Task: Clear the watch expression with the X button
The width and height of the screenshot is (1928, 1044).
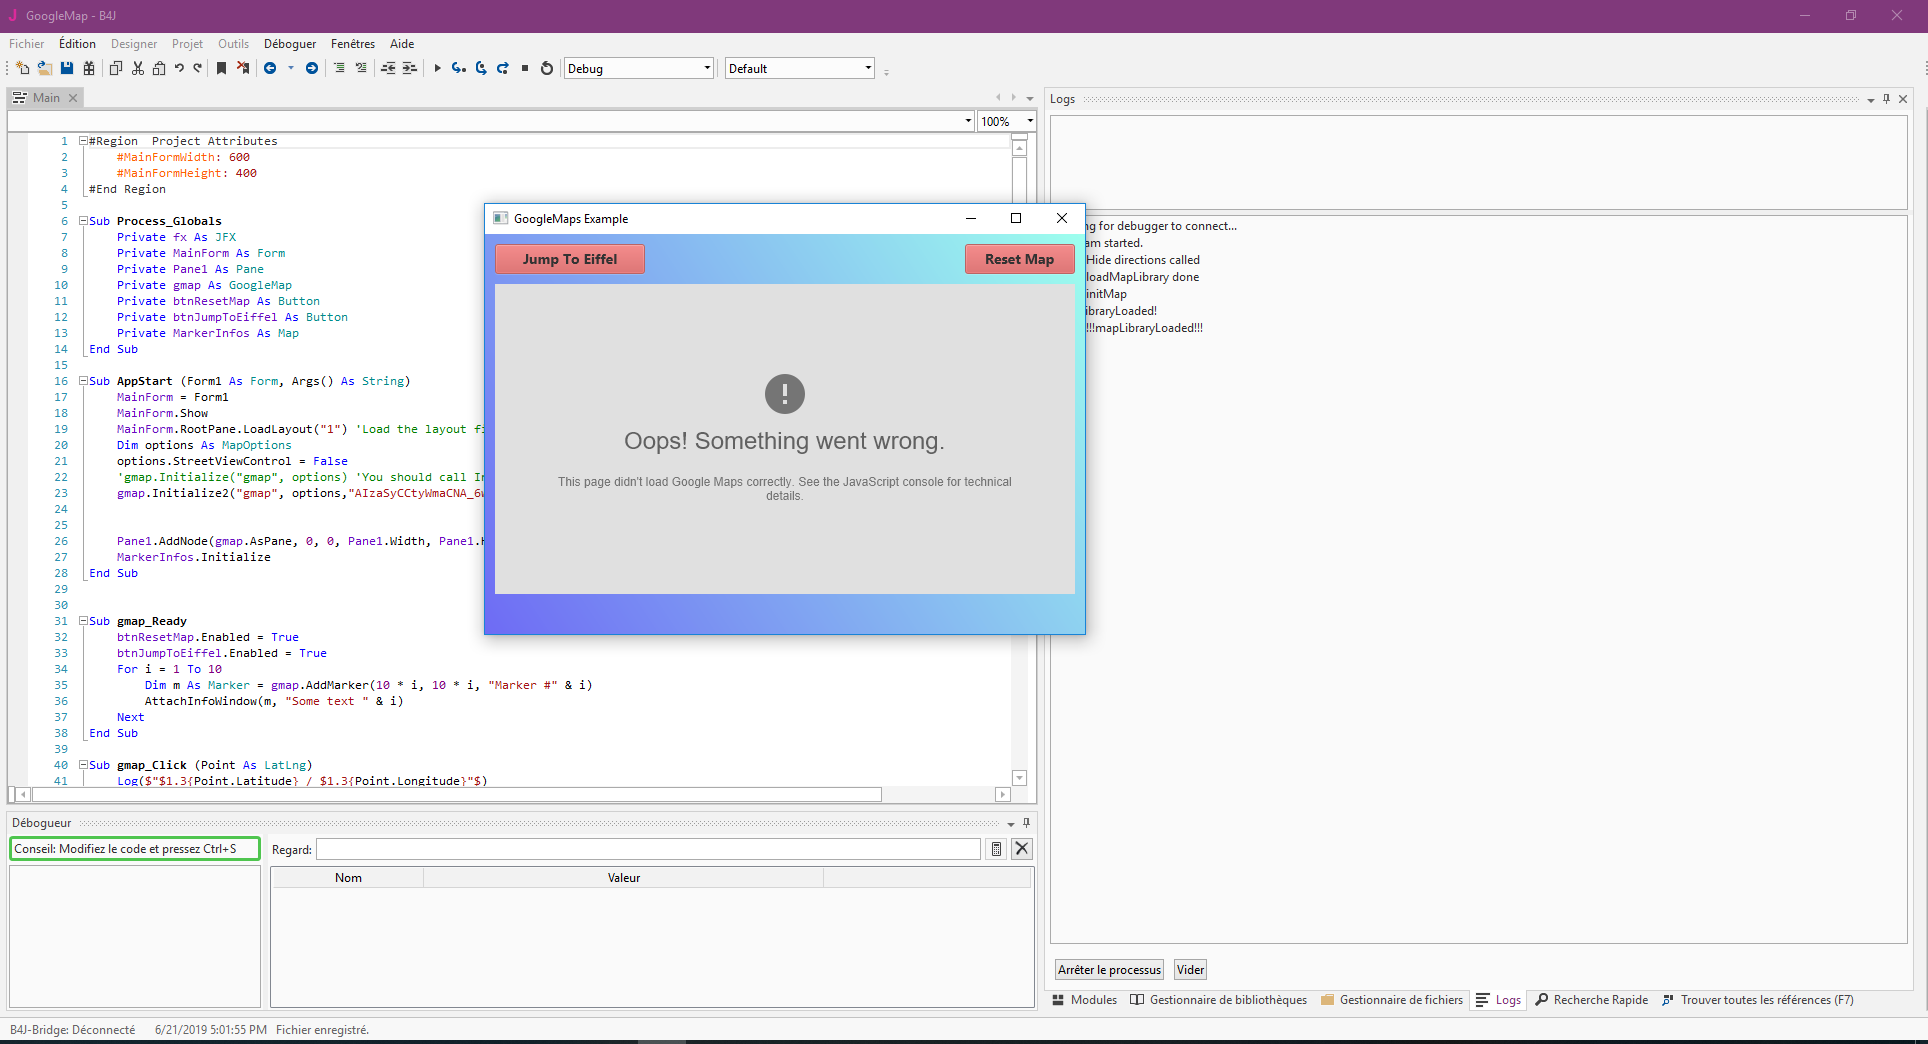Action: click(x=1022, y=849)
